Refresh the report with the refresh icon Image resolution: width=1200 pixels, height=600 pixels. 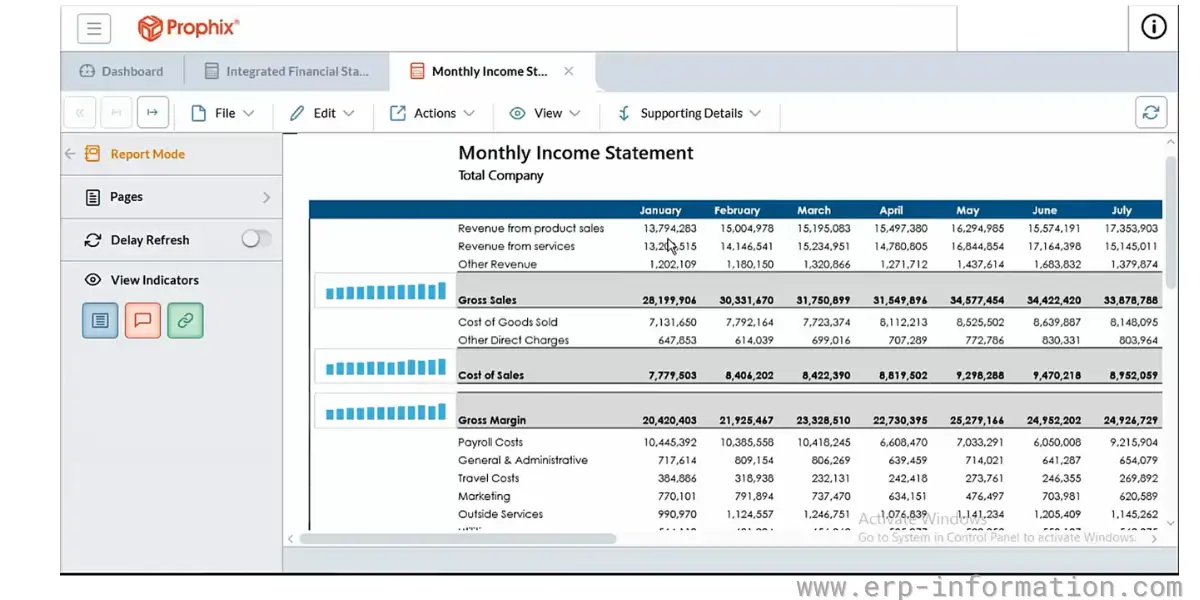coord(1151,113)
